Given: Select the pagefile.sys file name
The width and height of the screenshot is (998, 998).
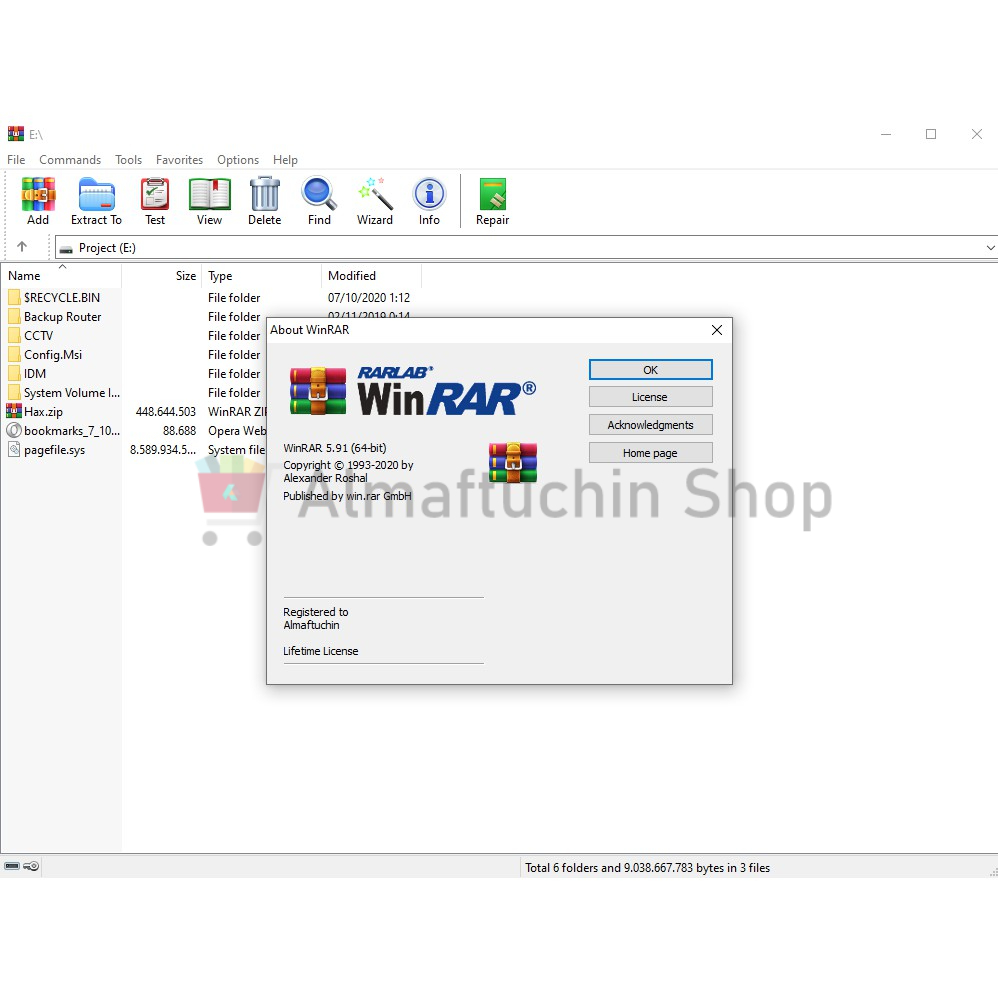Looking at the screenshot, I should point(54,450).
